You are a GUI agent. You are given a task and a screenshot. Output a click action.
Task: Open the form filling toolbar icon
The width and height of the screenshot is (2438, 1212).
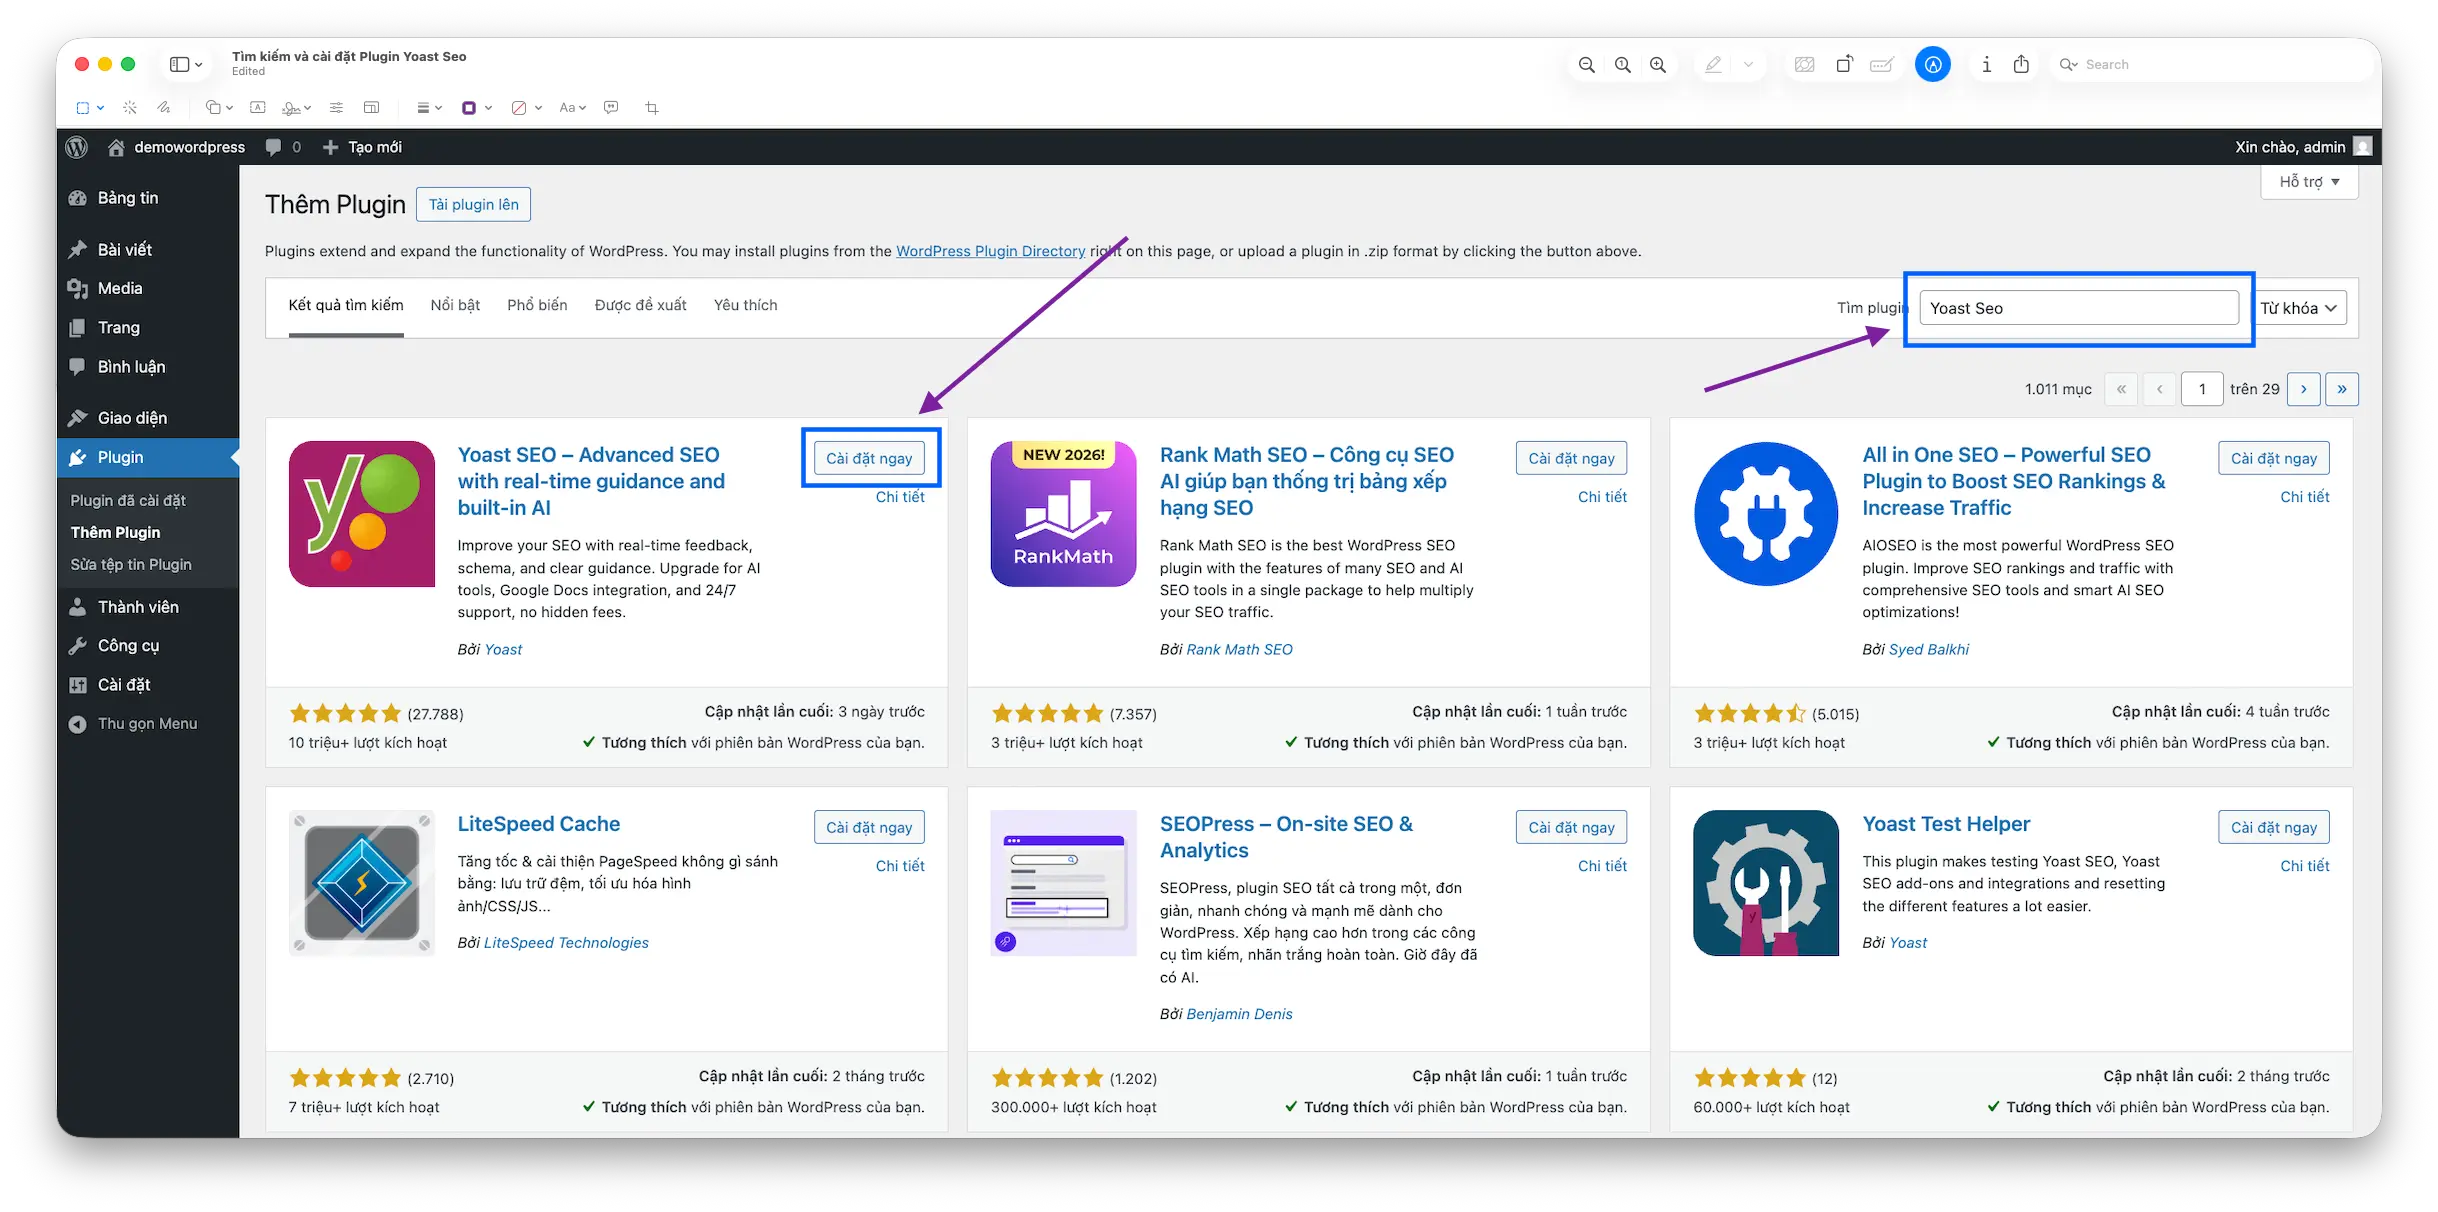pos(1881,65)
